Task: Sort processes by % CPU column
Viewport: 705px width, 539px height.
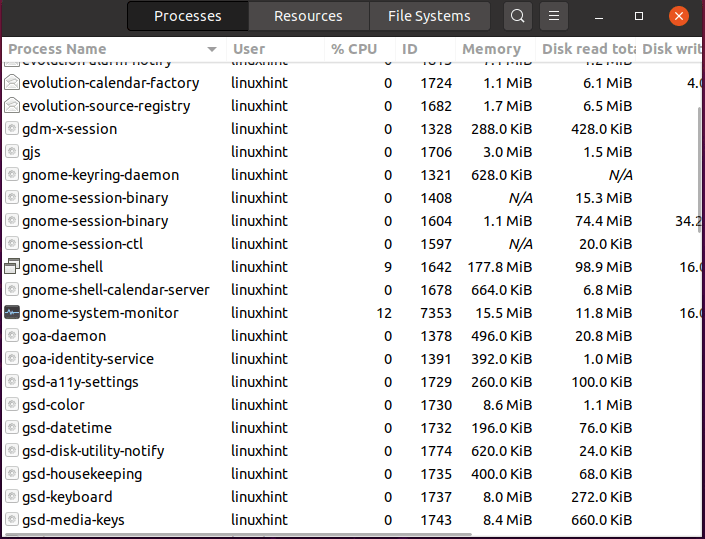Action: pyautogui.click(x=360, y=49)
